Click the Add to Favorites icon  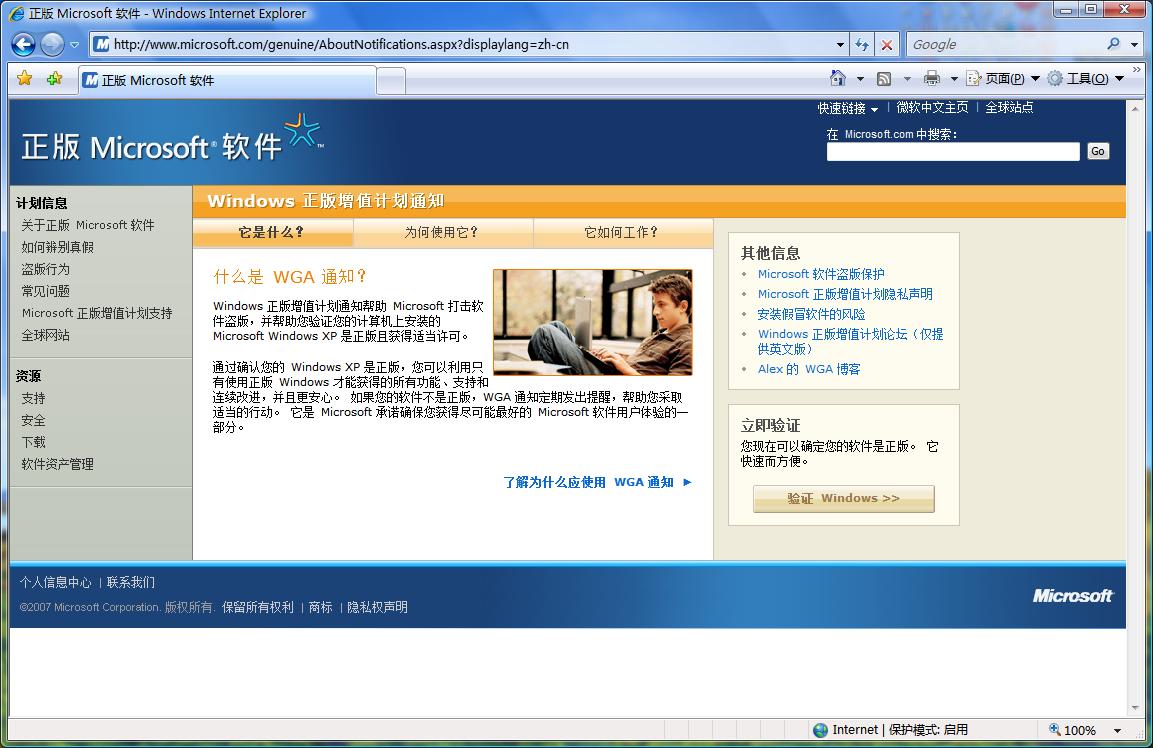click(54, 78)
